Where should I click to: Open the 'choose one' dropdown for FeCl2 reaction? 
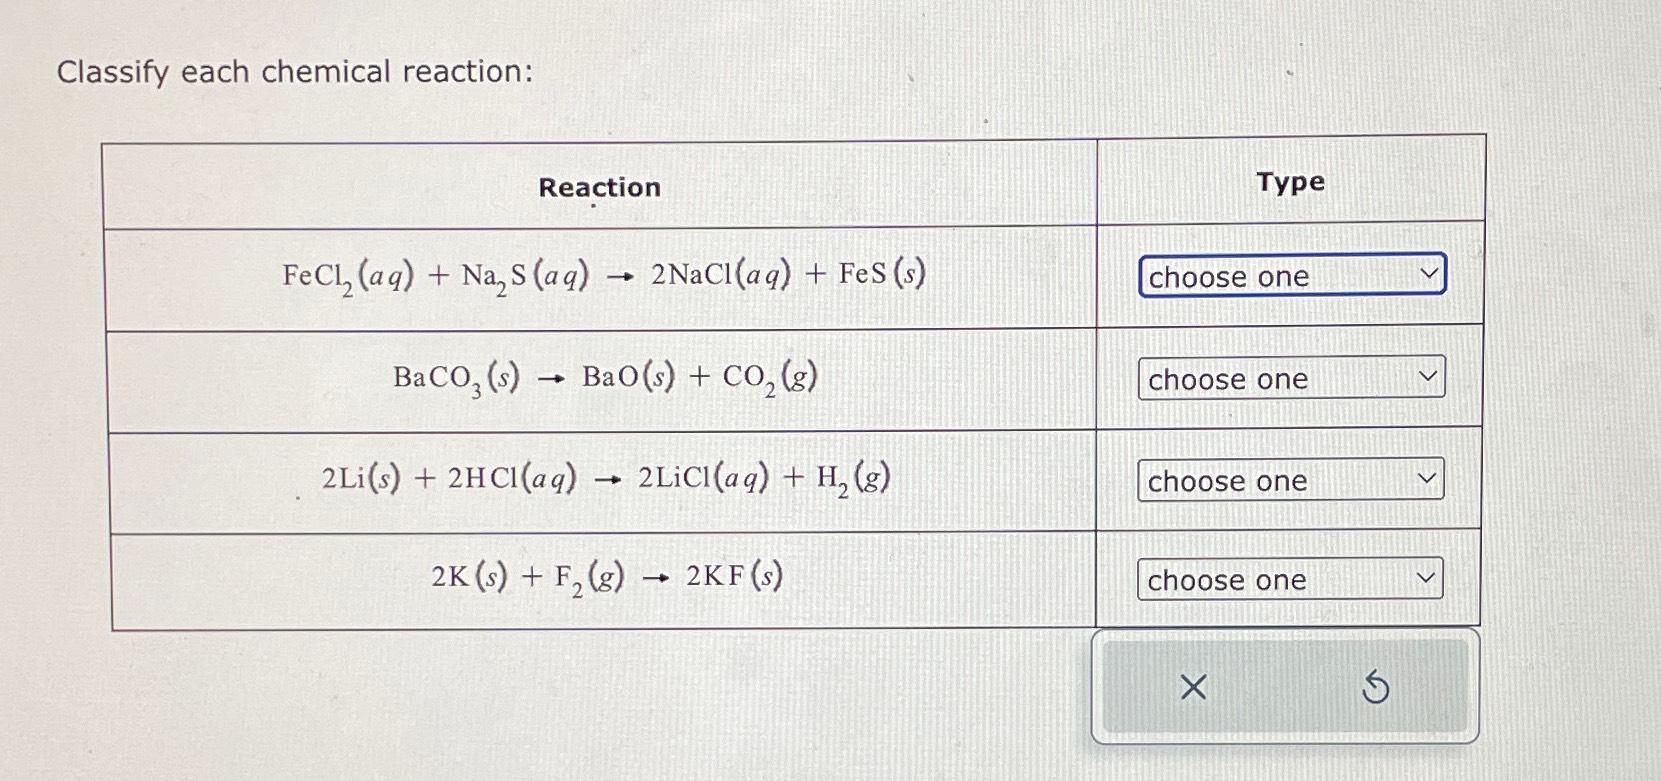(1290, 277)
